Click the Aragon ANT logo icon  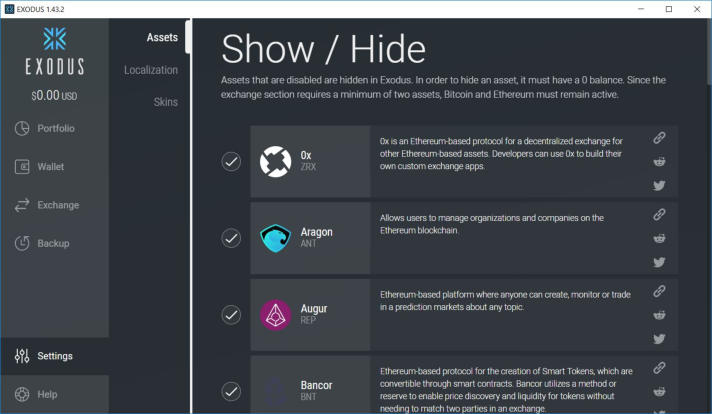[274, 238]
